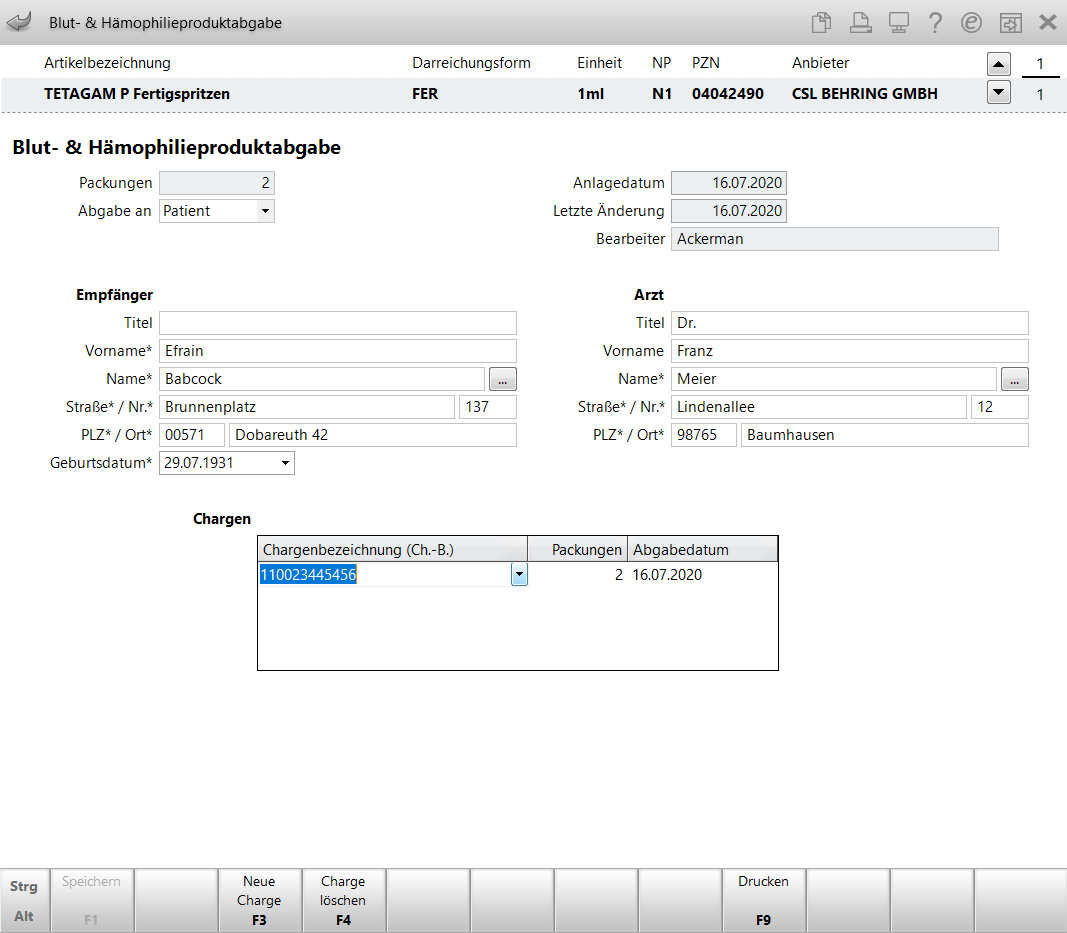Click the PZN value 04042490
Image resolution: width=1067 pixels, height=933 pixels.
[x=727, y=94]
